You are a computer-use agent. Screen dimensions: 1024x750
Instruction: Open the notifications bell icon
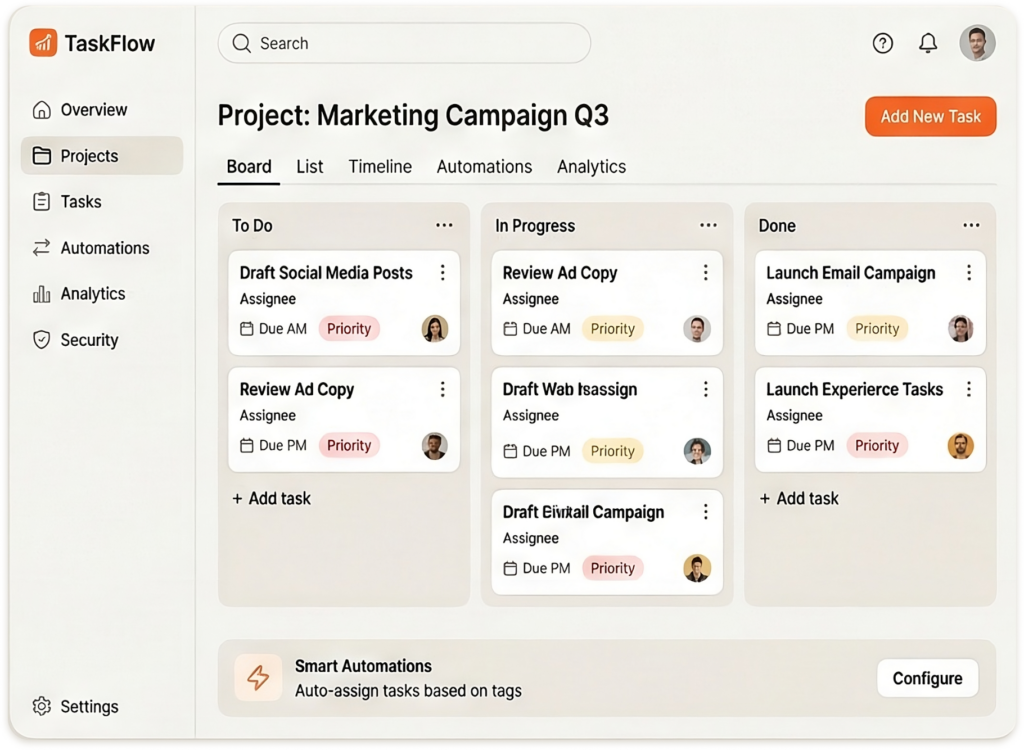[928, 43]
